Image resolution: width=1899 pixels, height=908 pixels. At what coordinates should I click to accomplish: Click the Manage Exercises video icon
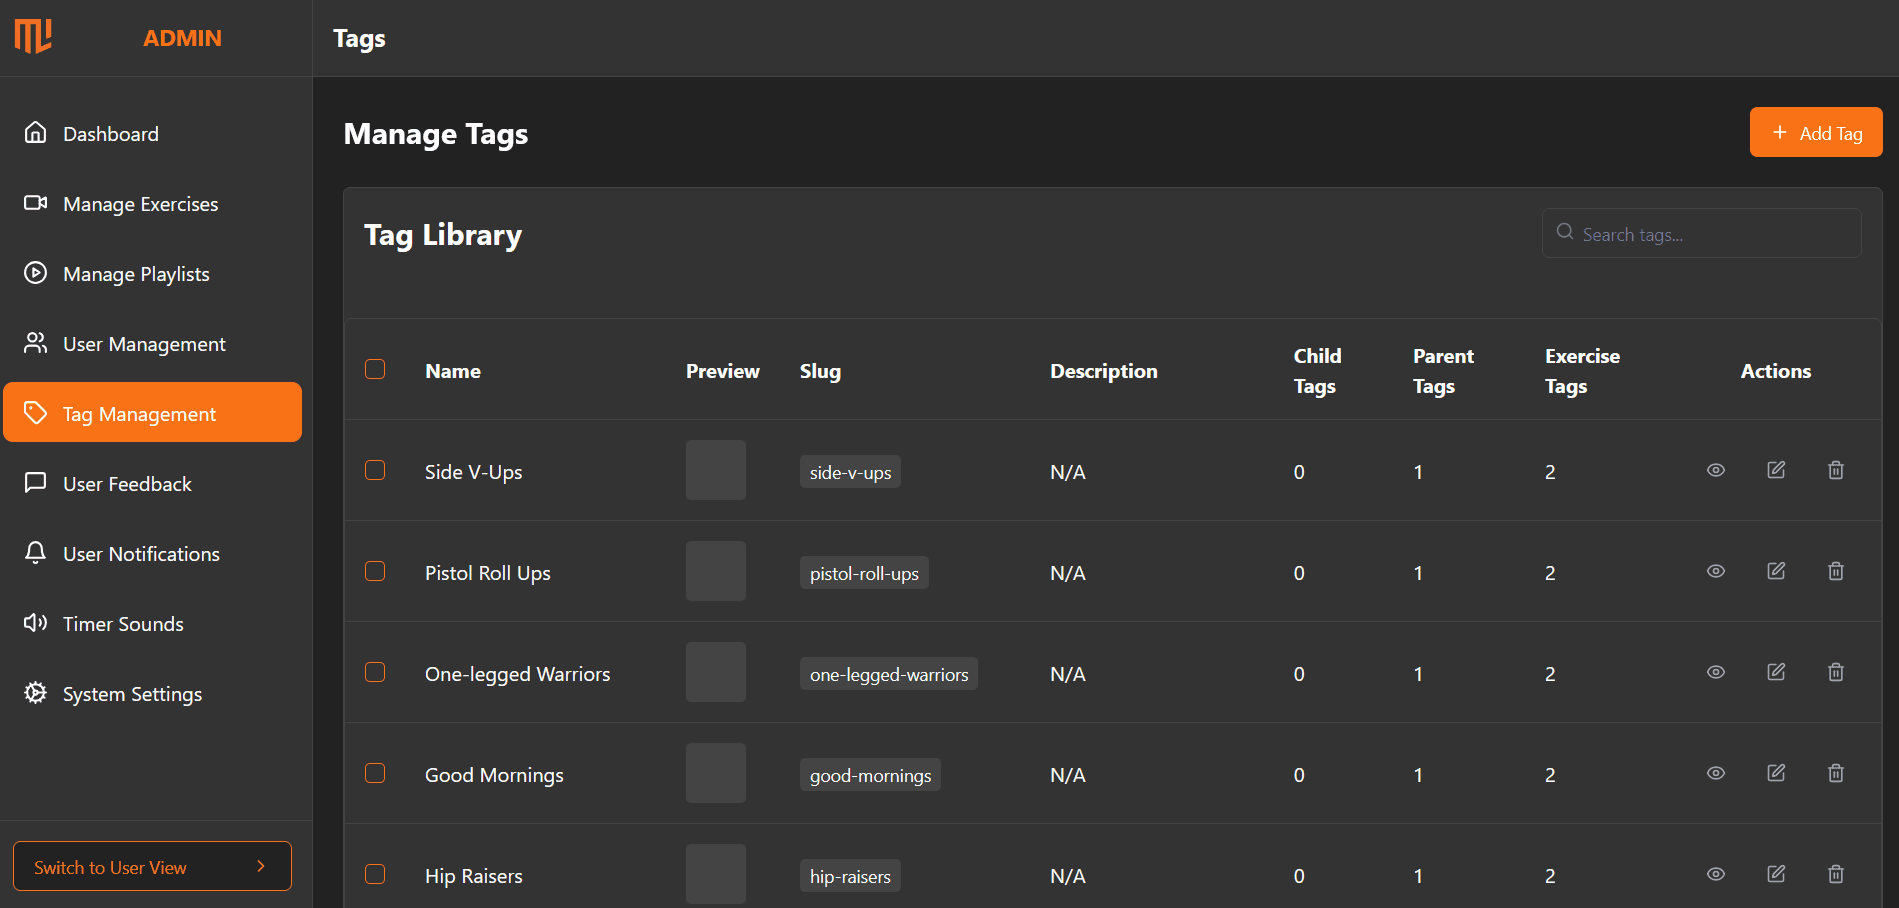[x=35, y=202]
